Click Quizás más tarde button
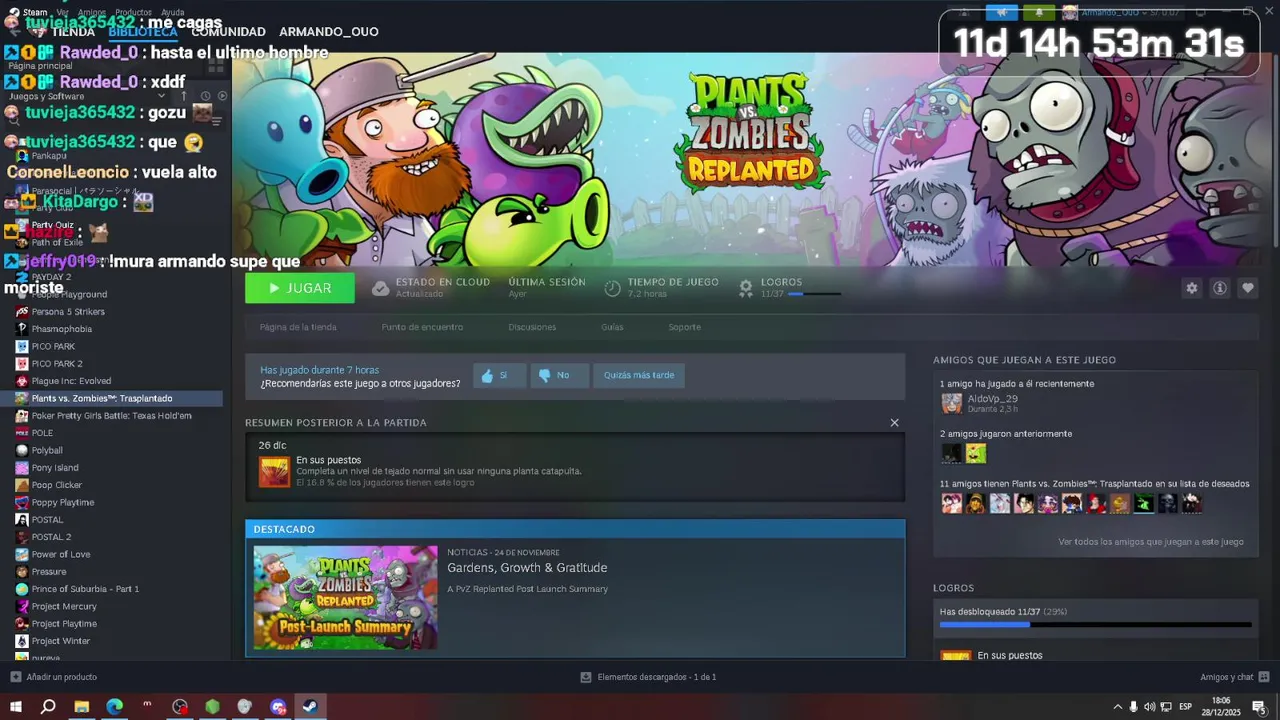Image resolution: width=1280 pixels, height=720 pixels. [x=639, y=375]
